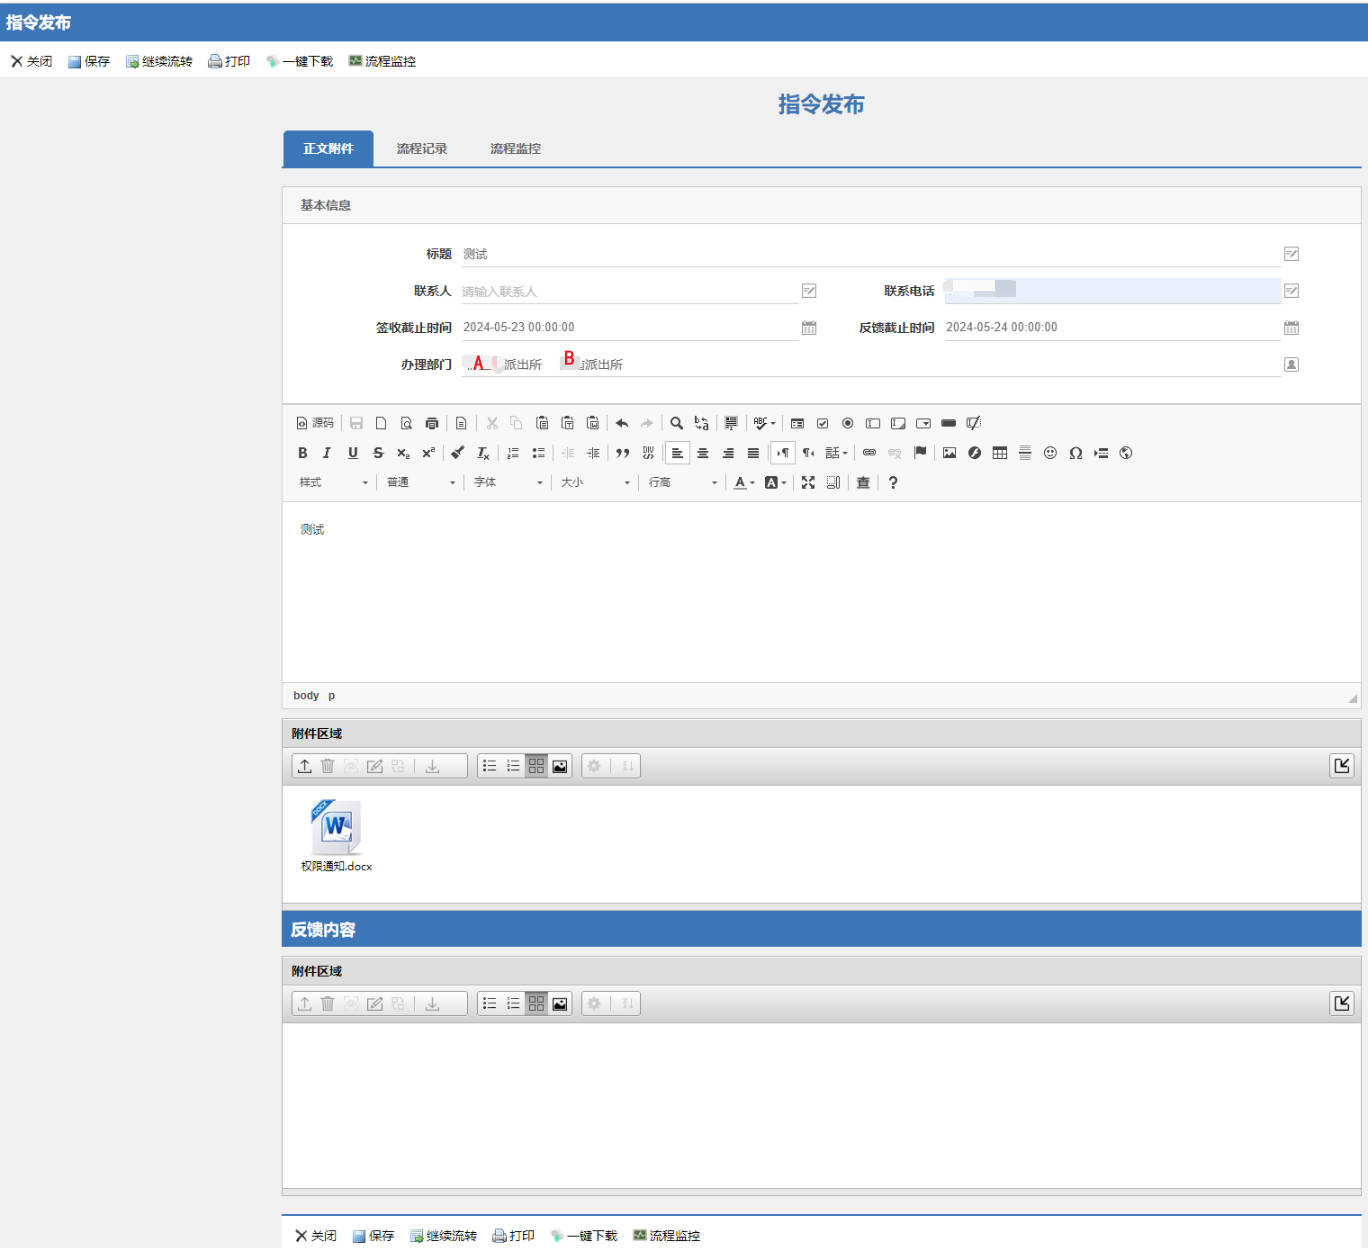Image resolution: width=1368 pixels, height=1248 pixels.
Task: Click 保存 in the bottom toolbar
Action: pyautogui.click(x=373, y=1236)
